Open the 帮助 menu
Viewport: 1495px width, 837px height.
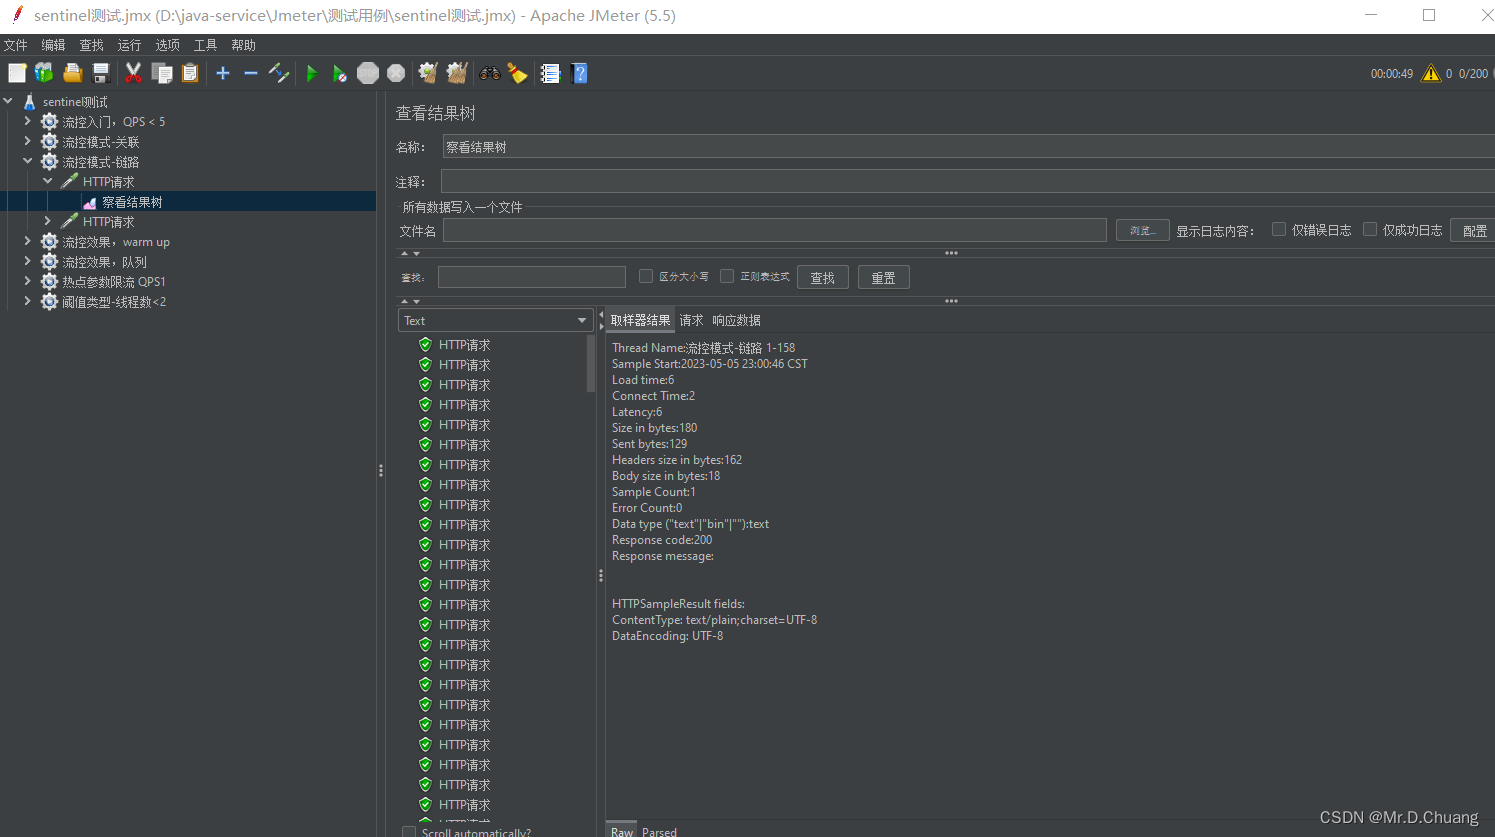pos(243,45)
